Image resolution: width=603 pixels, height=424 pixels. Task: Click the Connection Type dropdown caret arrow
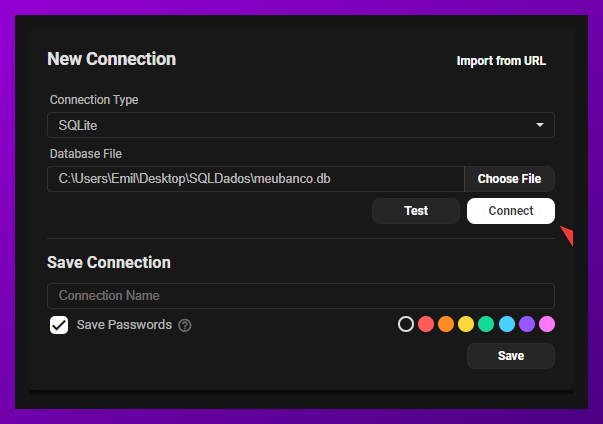pos(540,125)
